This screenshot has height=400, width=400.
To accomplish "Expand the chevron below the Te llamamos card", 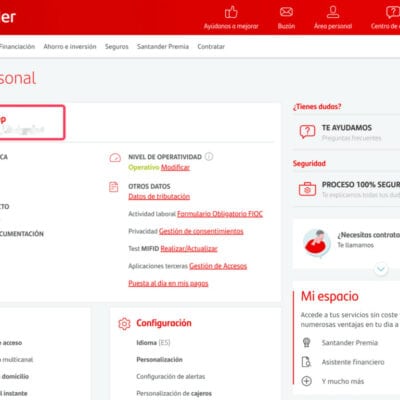I will point(381,269).
